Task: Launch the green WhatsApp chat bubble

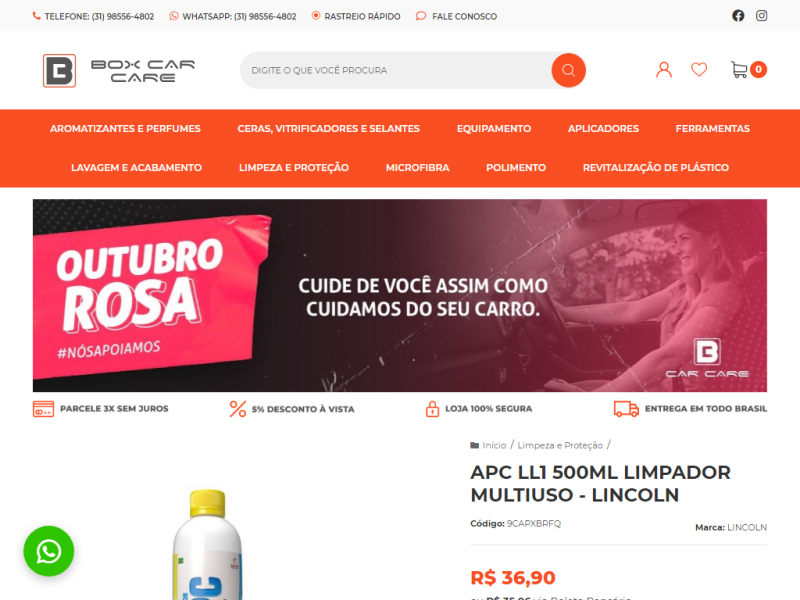Action: click(48, 551)
